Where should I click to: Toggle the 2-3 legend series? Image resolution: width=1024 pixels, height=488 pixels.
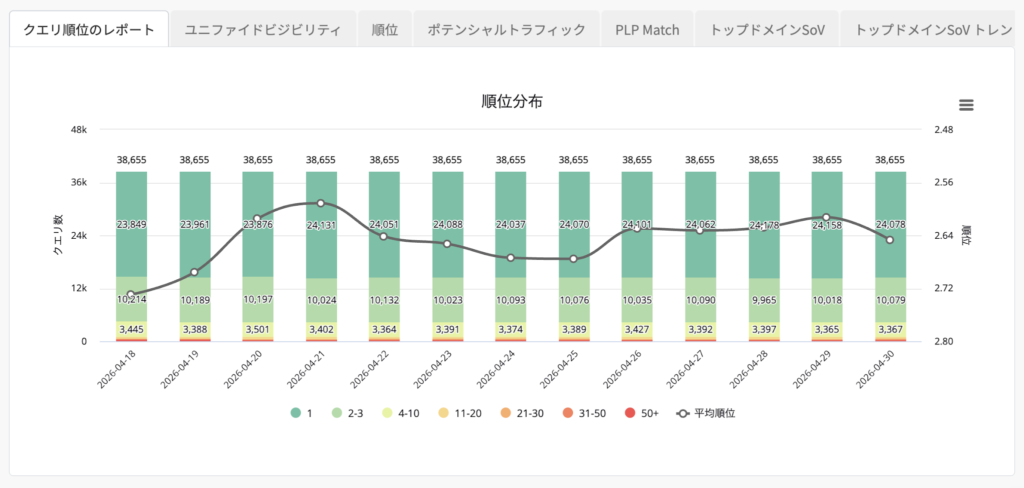(347, 414)
